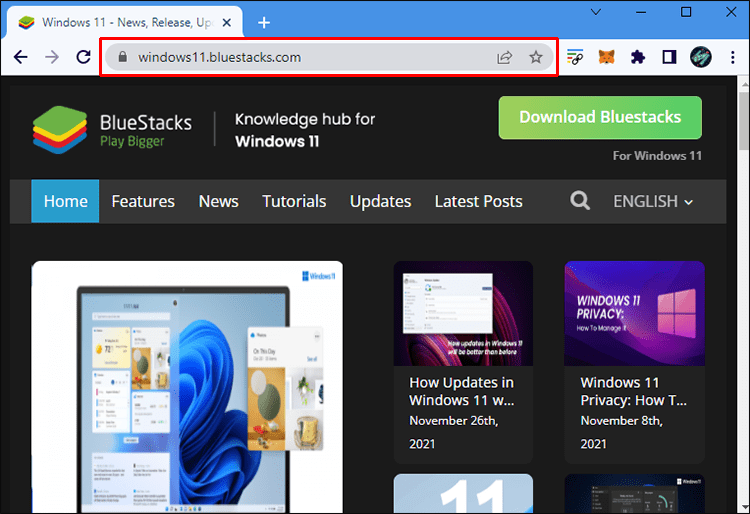Click the Download Bluestacks button
The width and height of the screenshot is (750, 514).
click(x=600, y=117)
